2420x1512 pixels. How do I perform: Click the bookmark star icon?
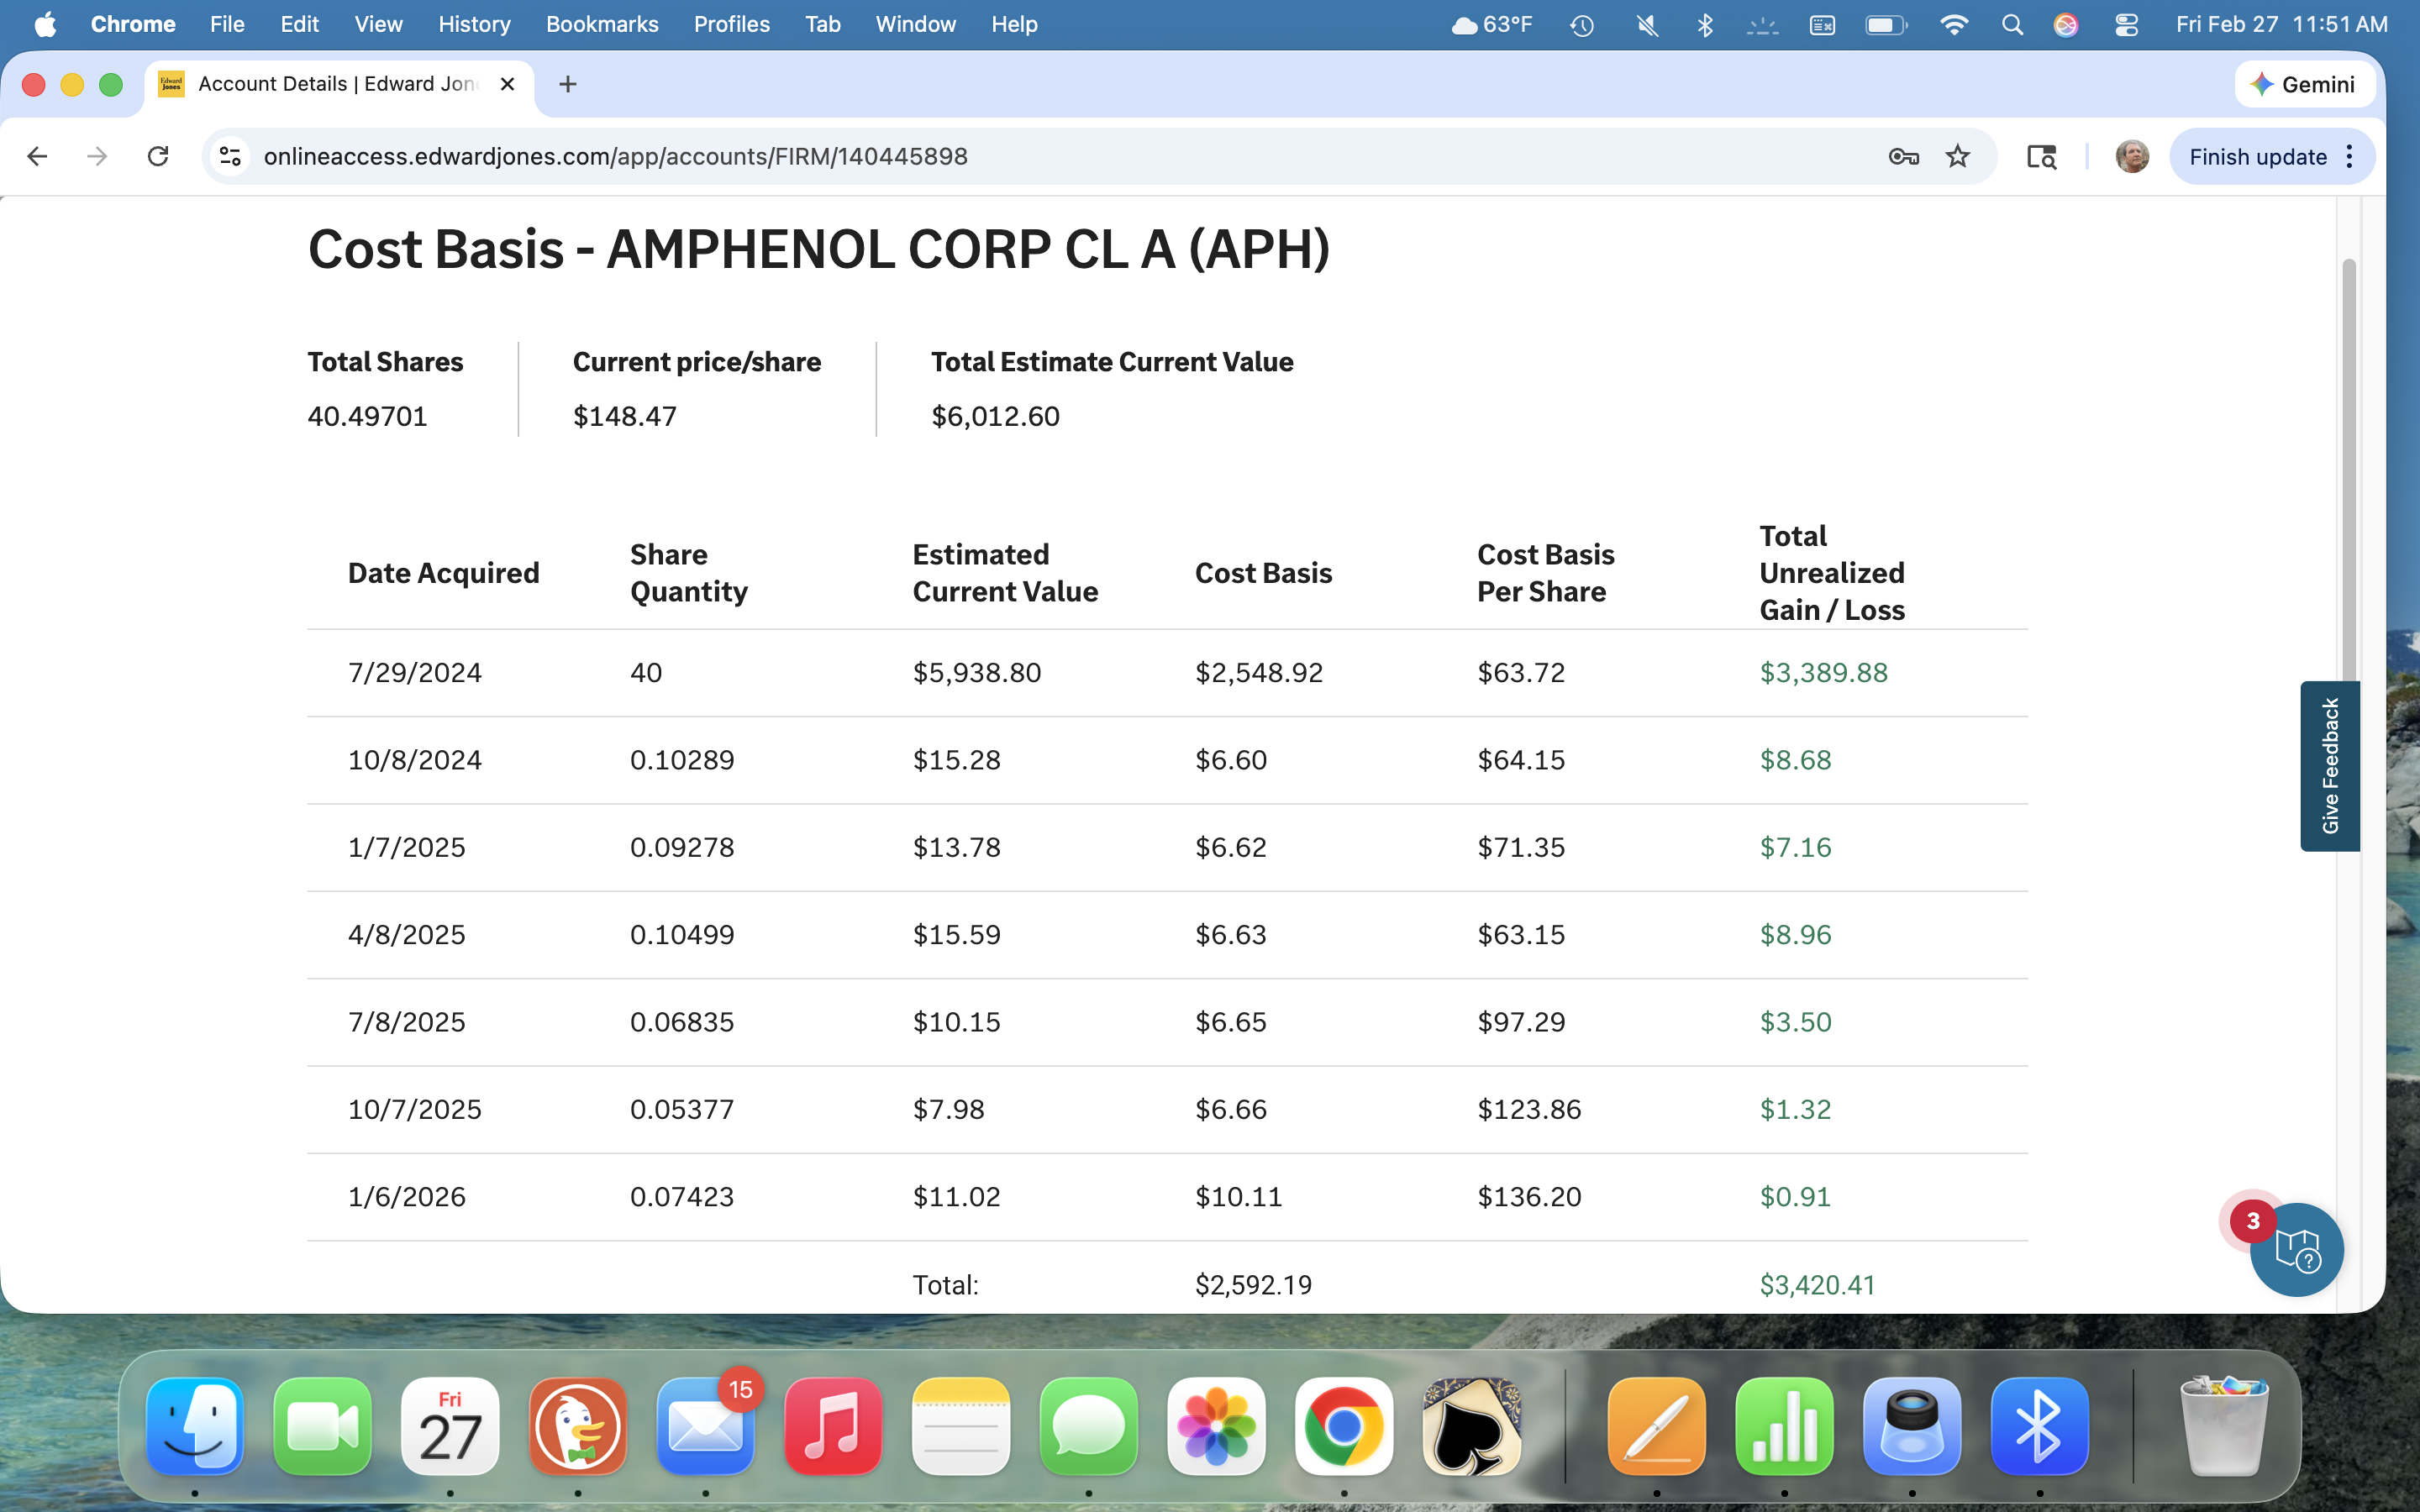click(x=1957, y=156)
